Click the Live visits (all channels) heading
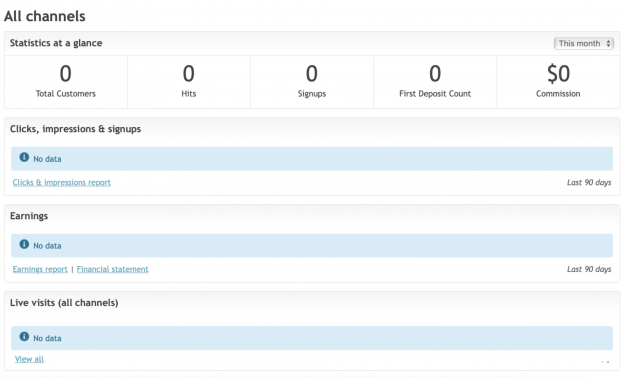627x378 pixels. point(64,303)
